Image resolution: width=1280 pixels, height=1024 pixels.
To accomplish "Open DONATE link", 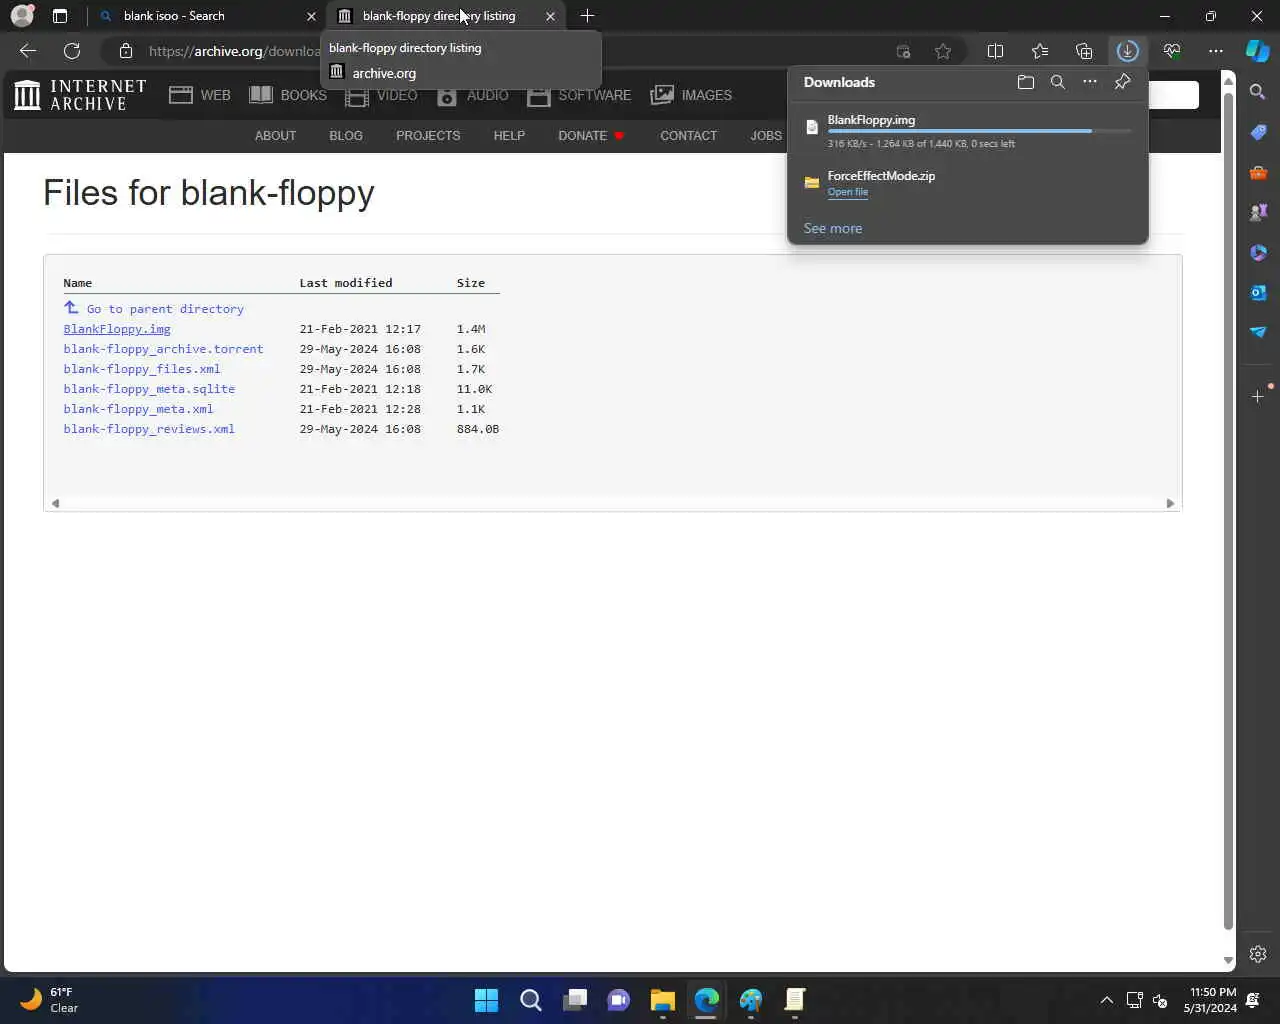I will coord(590,135).
